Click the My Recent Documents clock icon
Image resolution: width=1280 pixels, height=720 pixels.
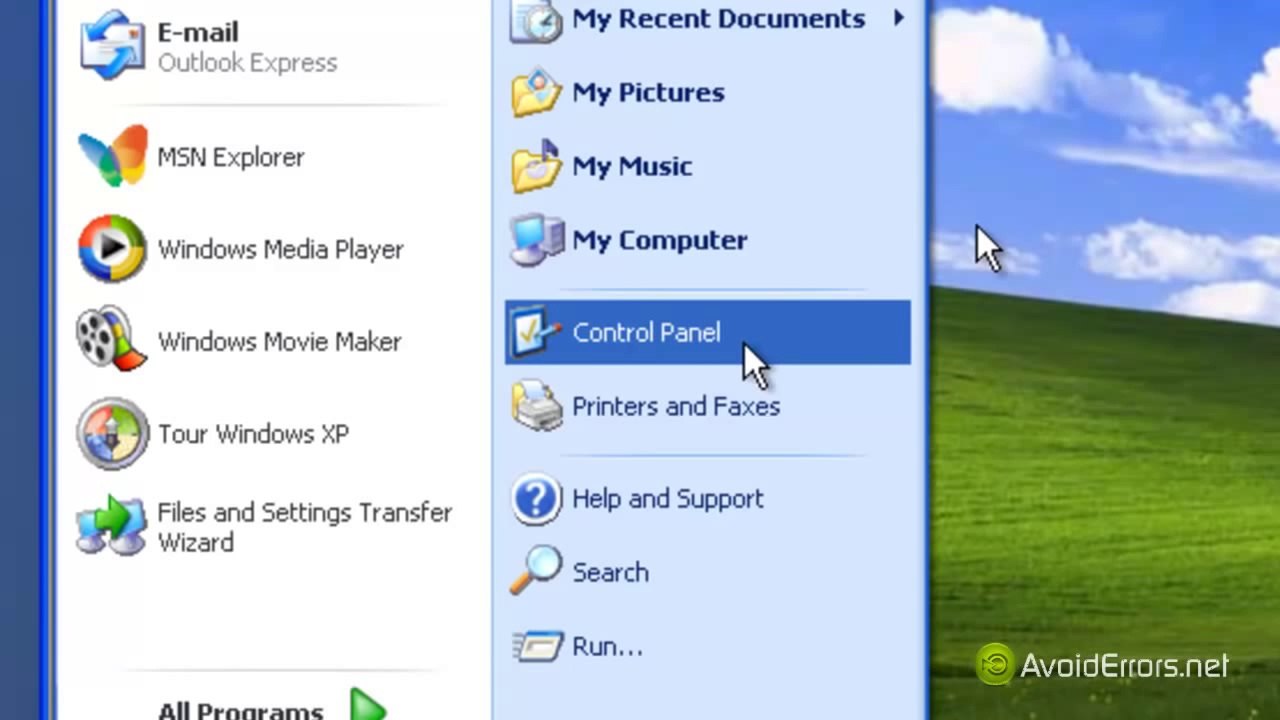click(536, 20)
